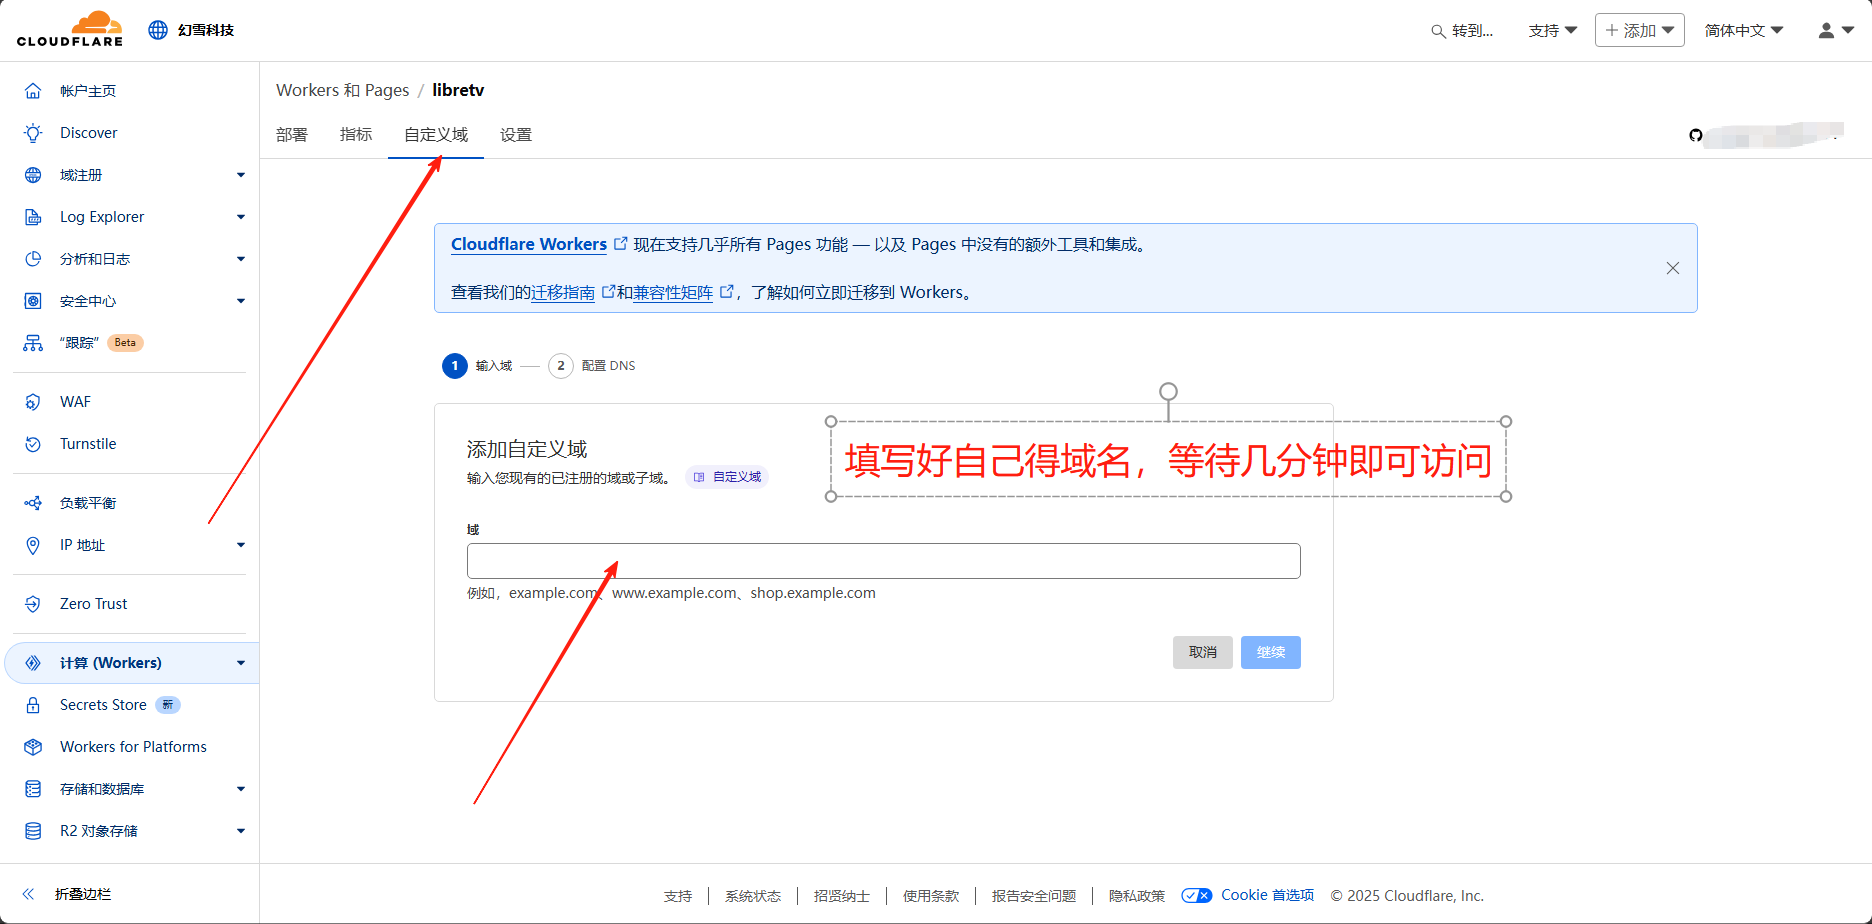
Task: Click the 负载平衡 icon
Action: pyautogui.click(x=33, y=503)
